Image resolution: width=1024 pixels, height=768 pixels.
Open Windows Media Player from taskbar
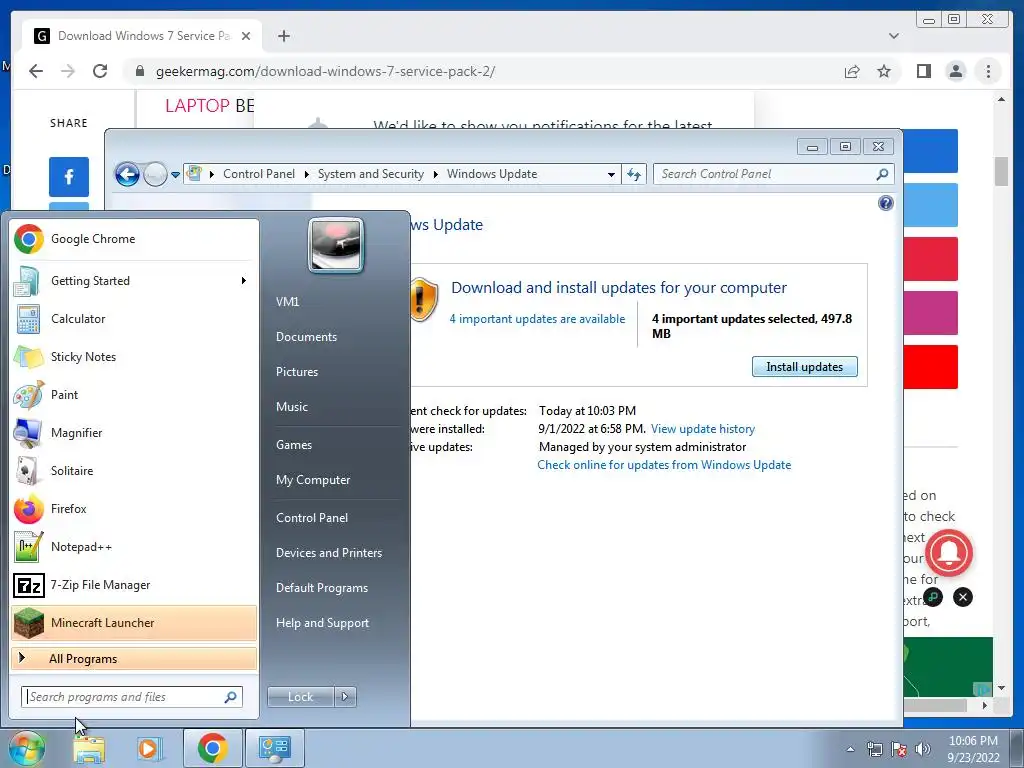click(x=149, y=748)
